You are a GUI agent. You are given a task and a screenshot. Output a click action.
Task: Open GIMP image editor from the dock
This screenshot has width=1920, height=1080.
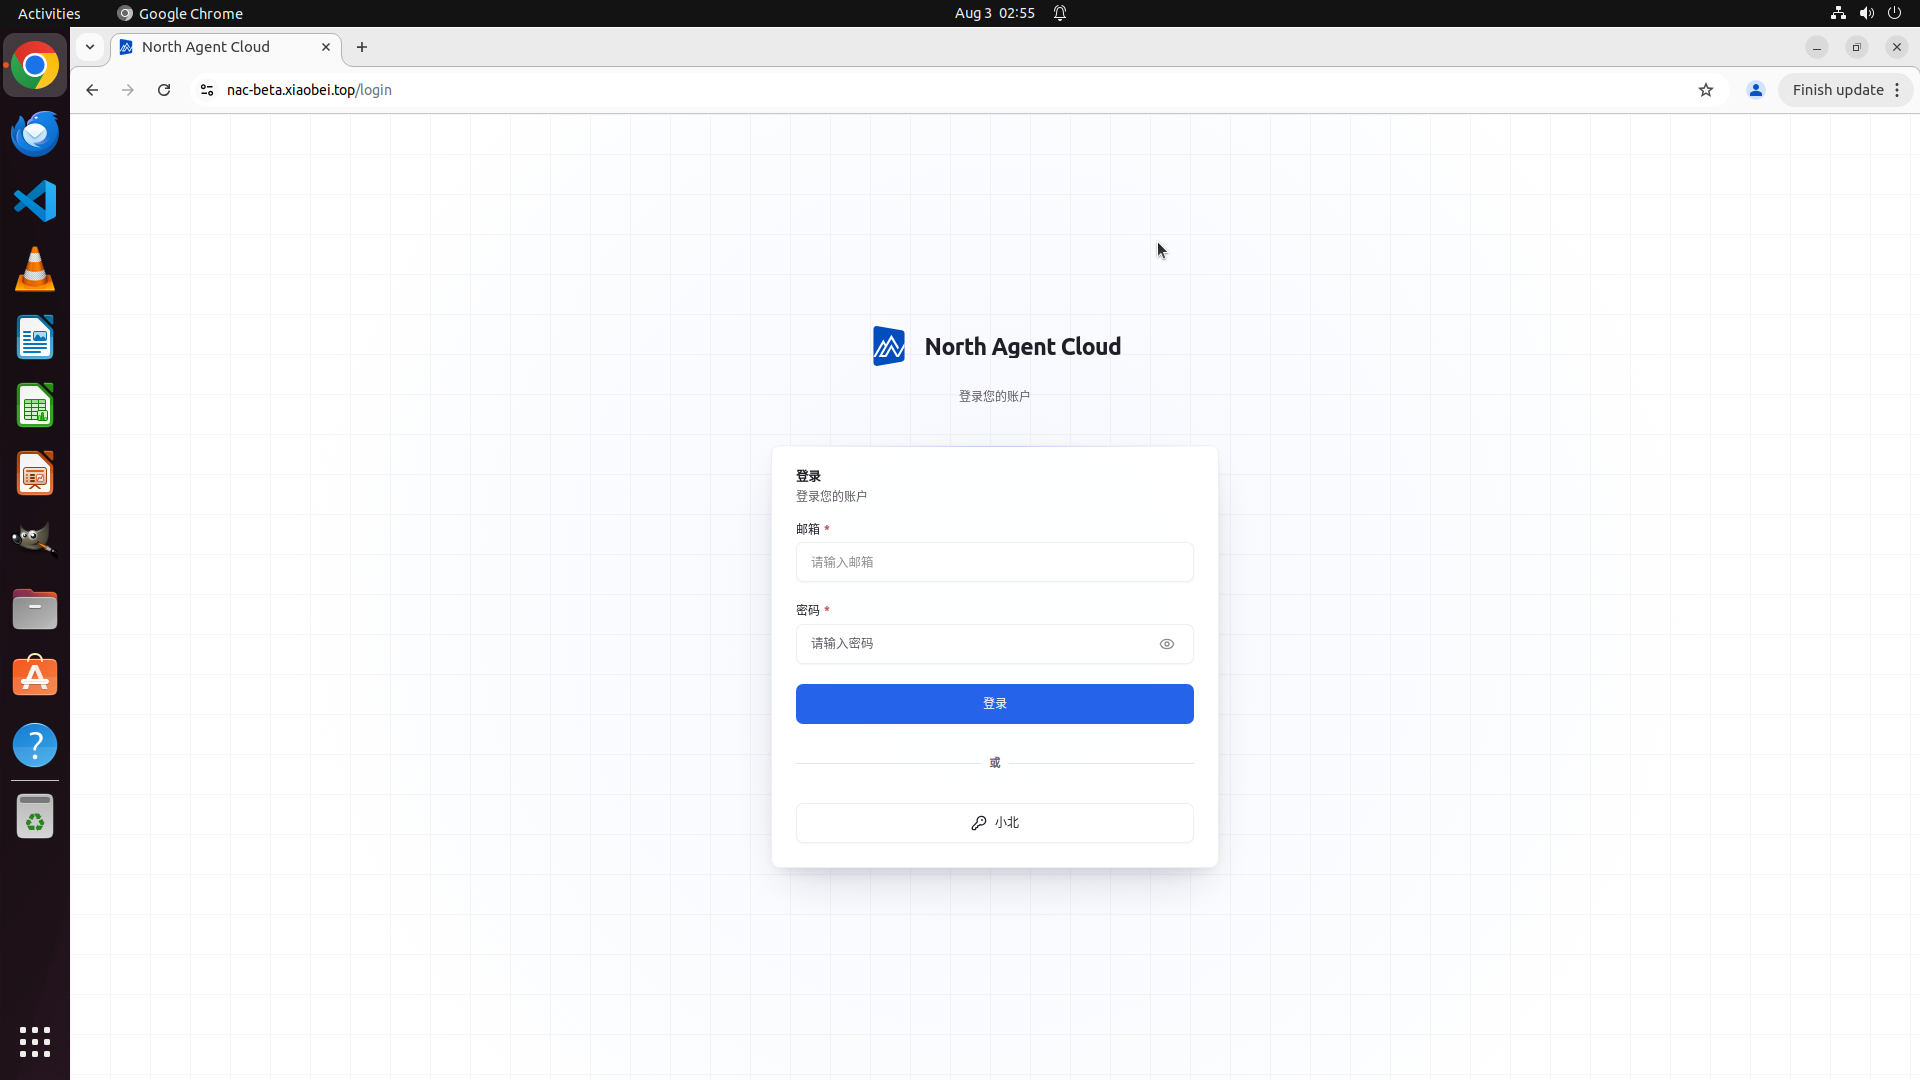pos(35,541)
